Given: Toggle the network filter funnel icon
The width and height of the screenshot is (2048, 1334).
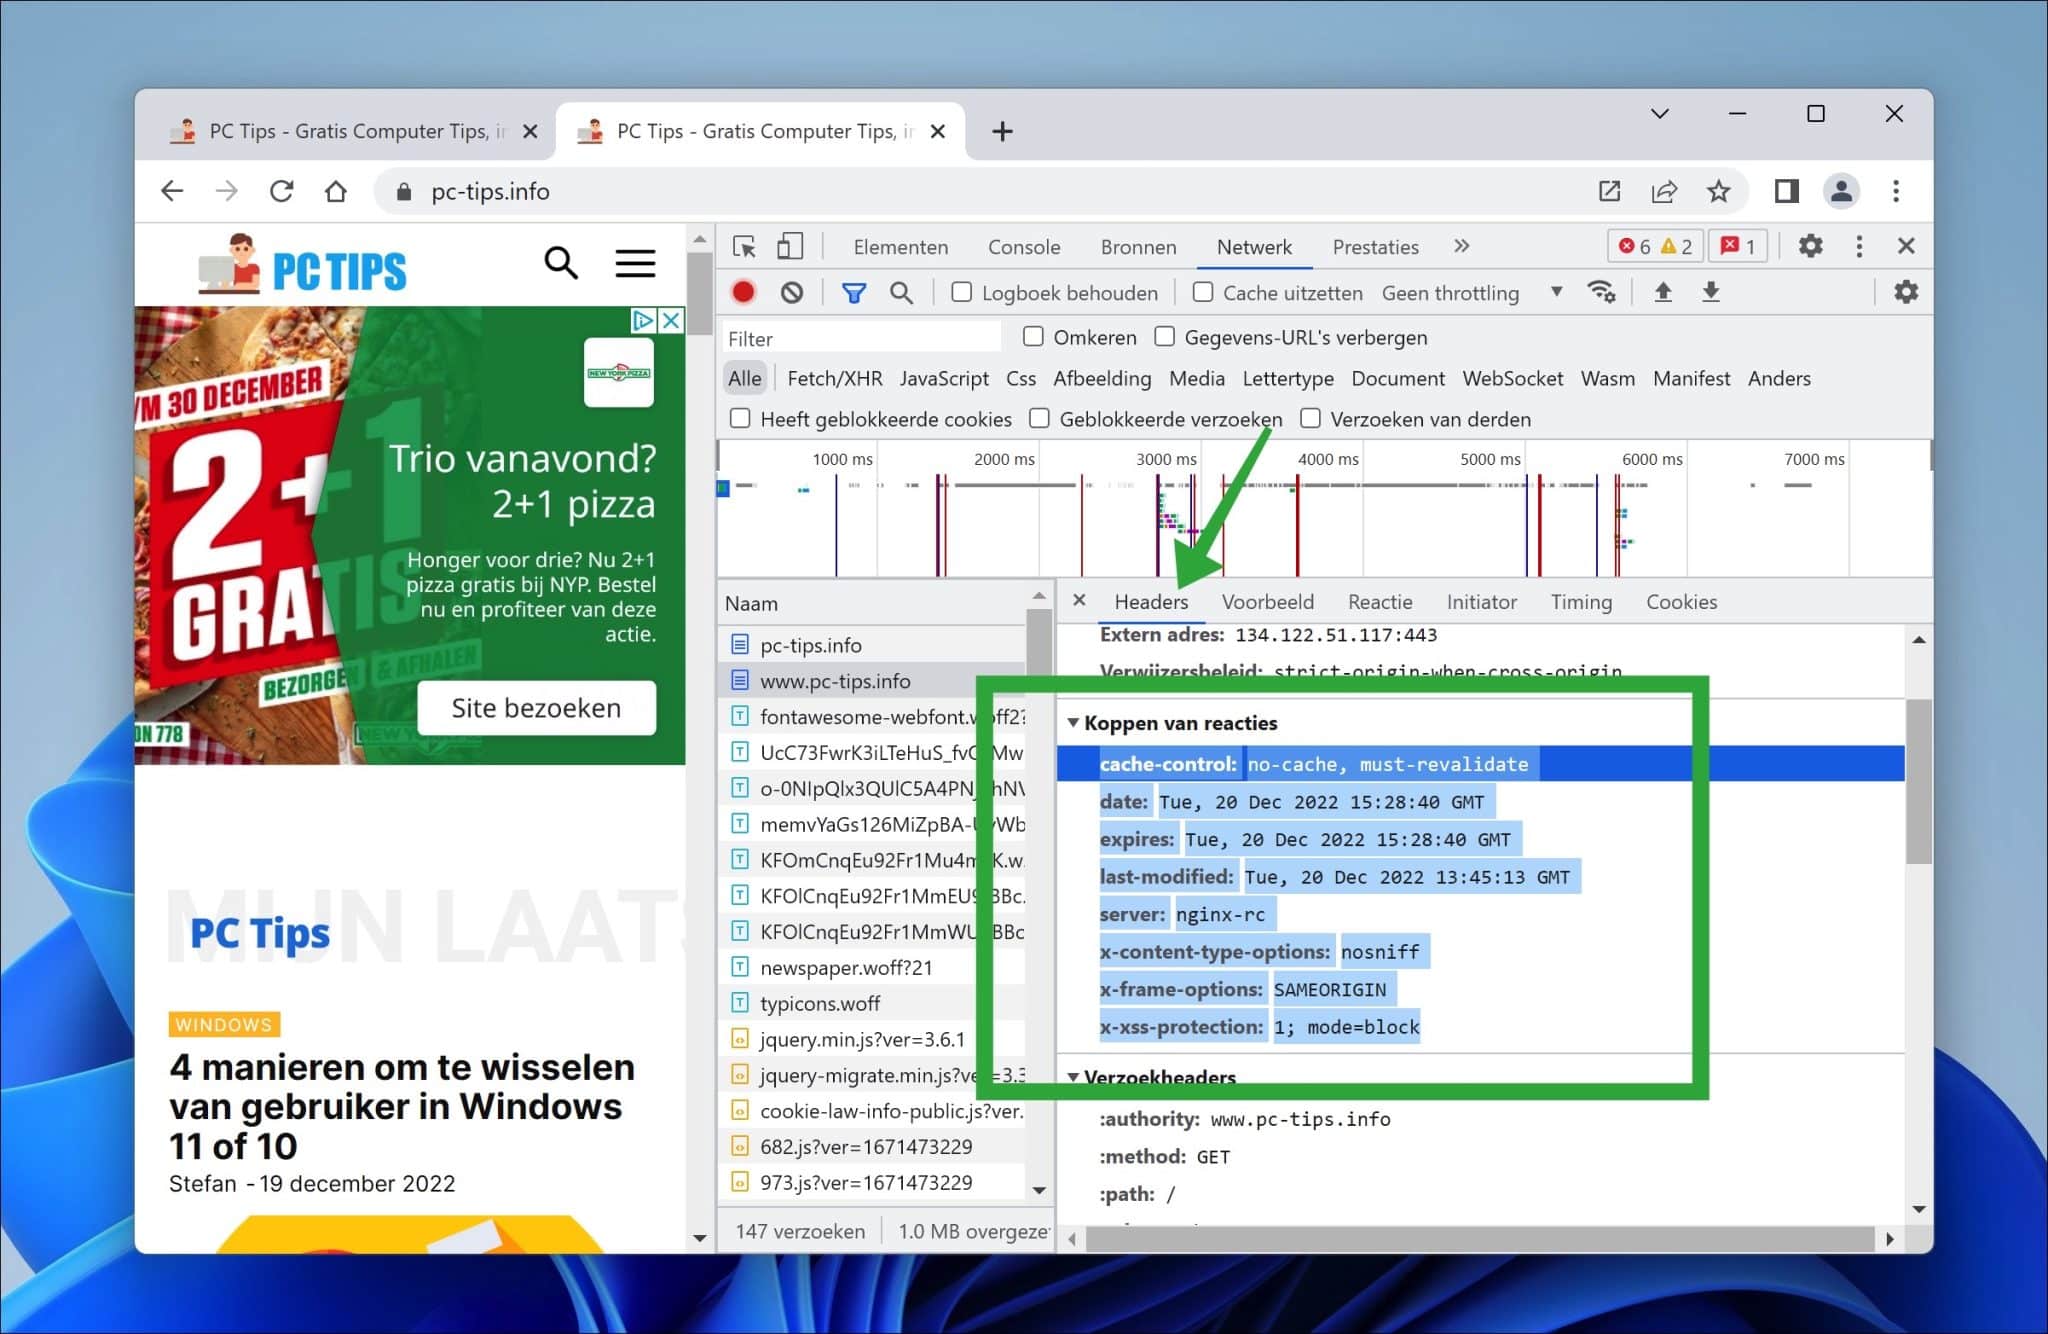Looking at the screenshot, I should 853,292.
